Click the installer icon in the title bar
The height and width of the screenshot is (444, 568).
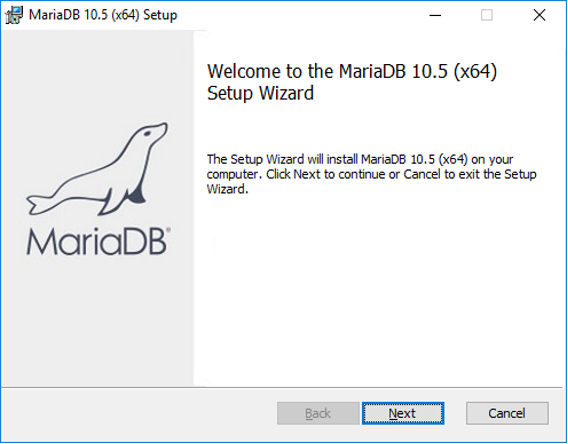coord(14,15)
